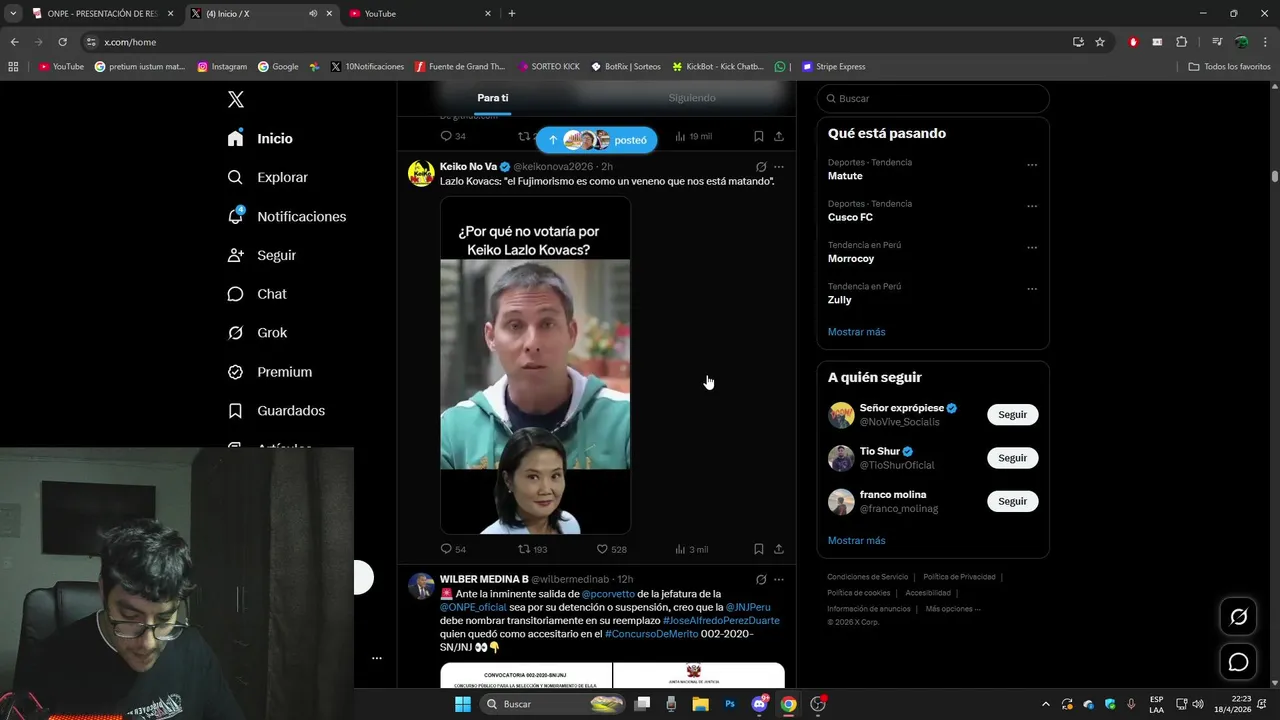Open @pcorvetto mention link

coord(608,594)
